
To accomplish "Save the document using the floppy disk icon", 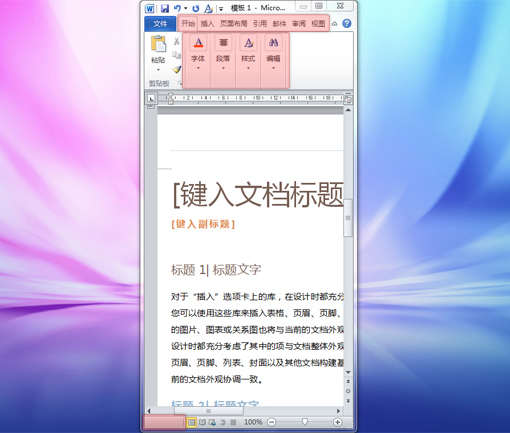I will coord(165,8).
